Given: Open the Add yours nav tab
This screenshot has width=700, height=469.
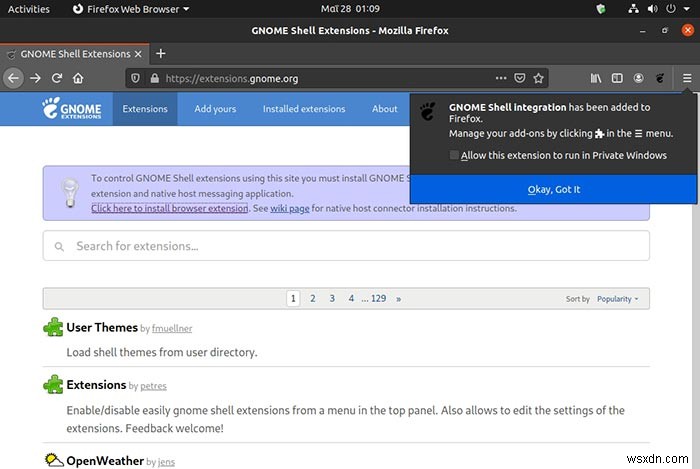Looking at the screenshot, I should click(215, 109).
